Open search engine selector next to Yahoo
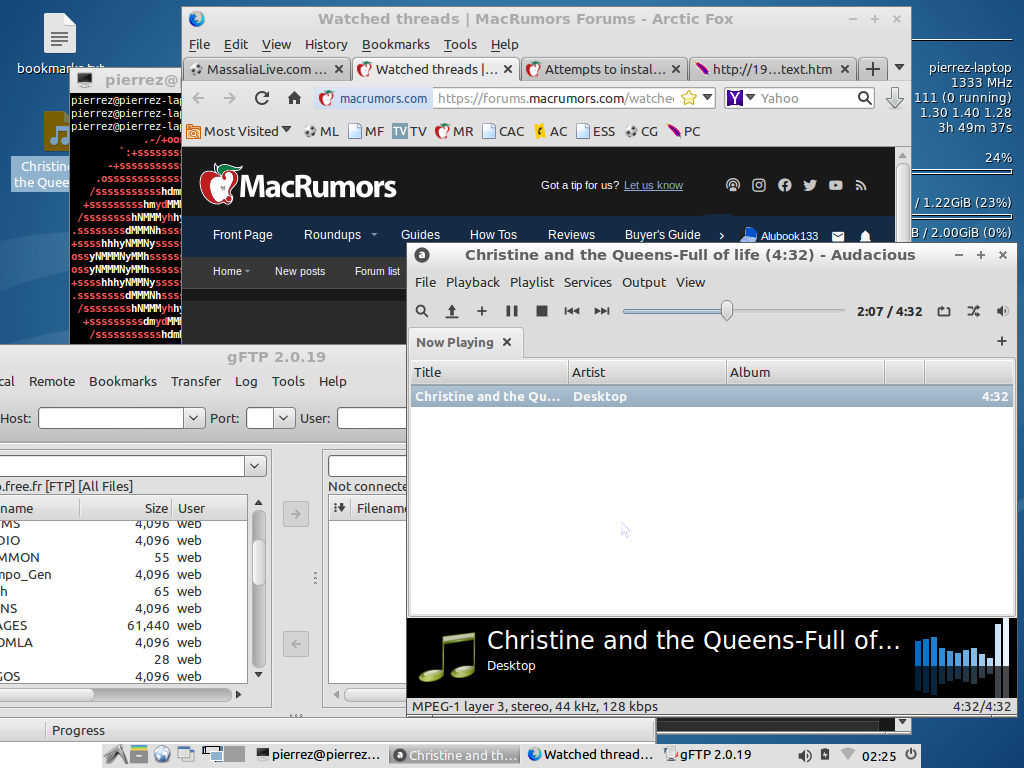1024x768 pixels. pos(750,98)
